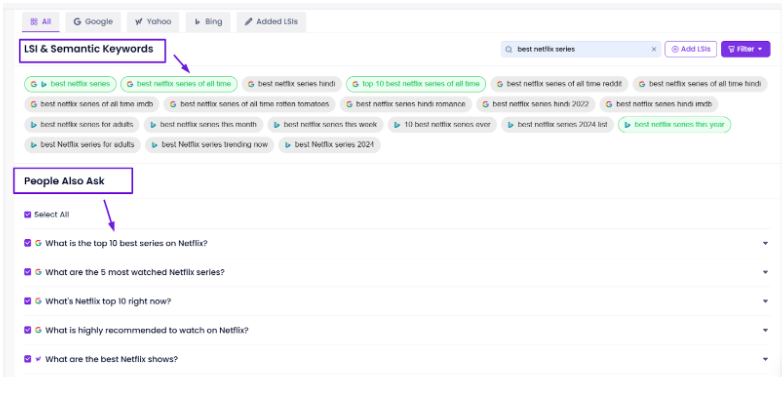Toggle the Select All checkbox
The width and height of the screenshot is (782, 415).
tap(27, 214)
